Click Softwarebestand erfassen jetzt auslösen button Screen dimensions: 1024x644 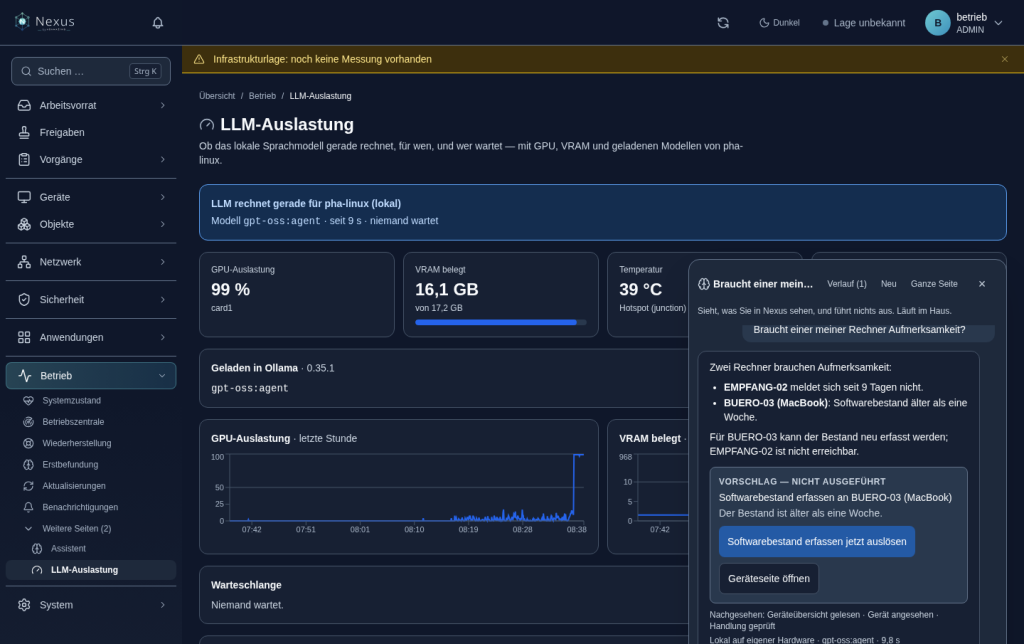(816, 541)
